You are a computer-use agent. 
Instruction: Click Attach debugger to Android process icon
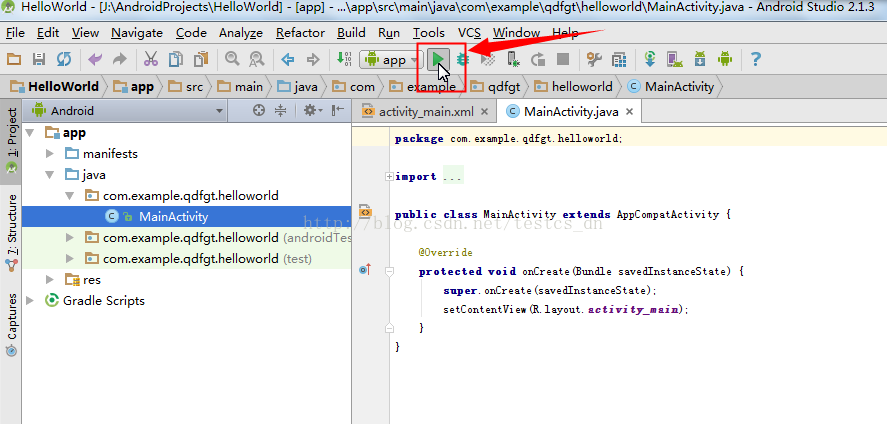pos(513,59)
